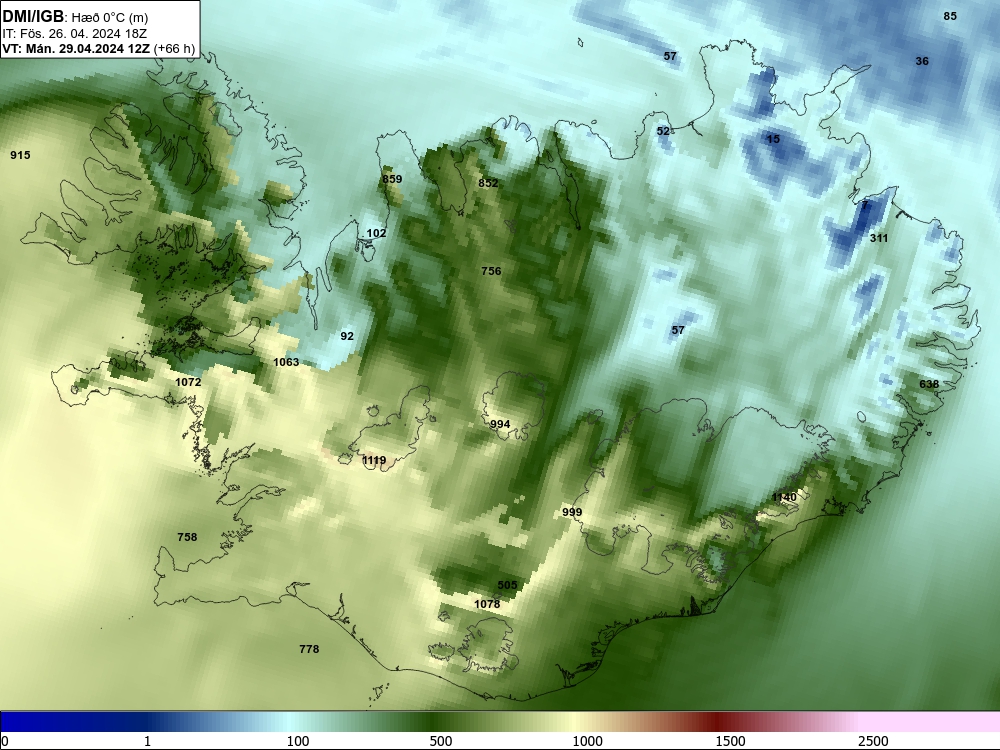Click the 778 value label
This screenshot has height=750, width=1000.
pyautogui.click(x=309, y=649)
